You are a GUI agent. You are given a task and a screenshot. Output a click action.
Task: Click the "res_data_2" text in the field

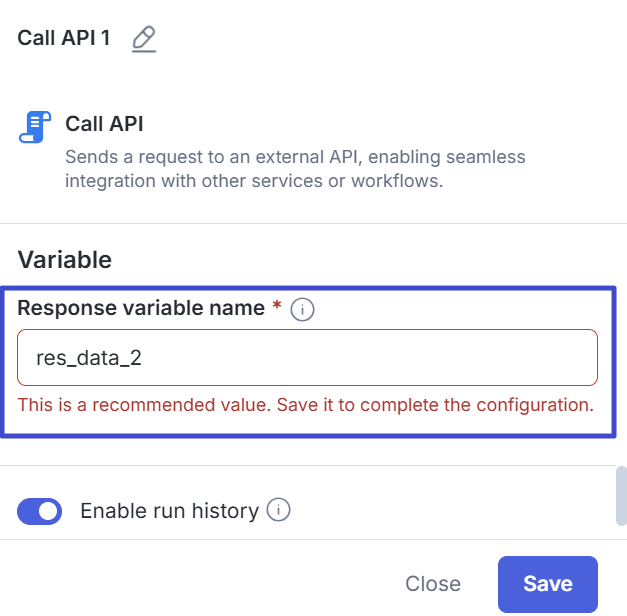tap(89, 357)
